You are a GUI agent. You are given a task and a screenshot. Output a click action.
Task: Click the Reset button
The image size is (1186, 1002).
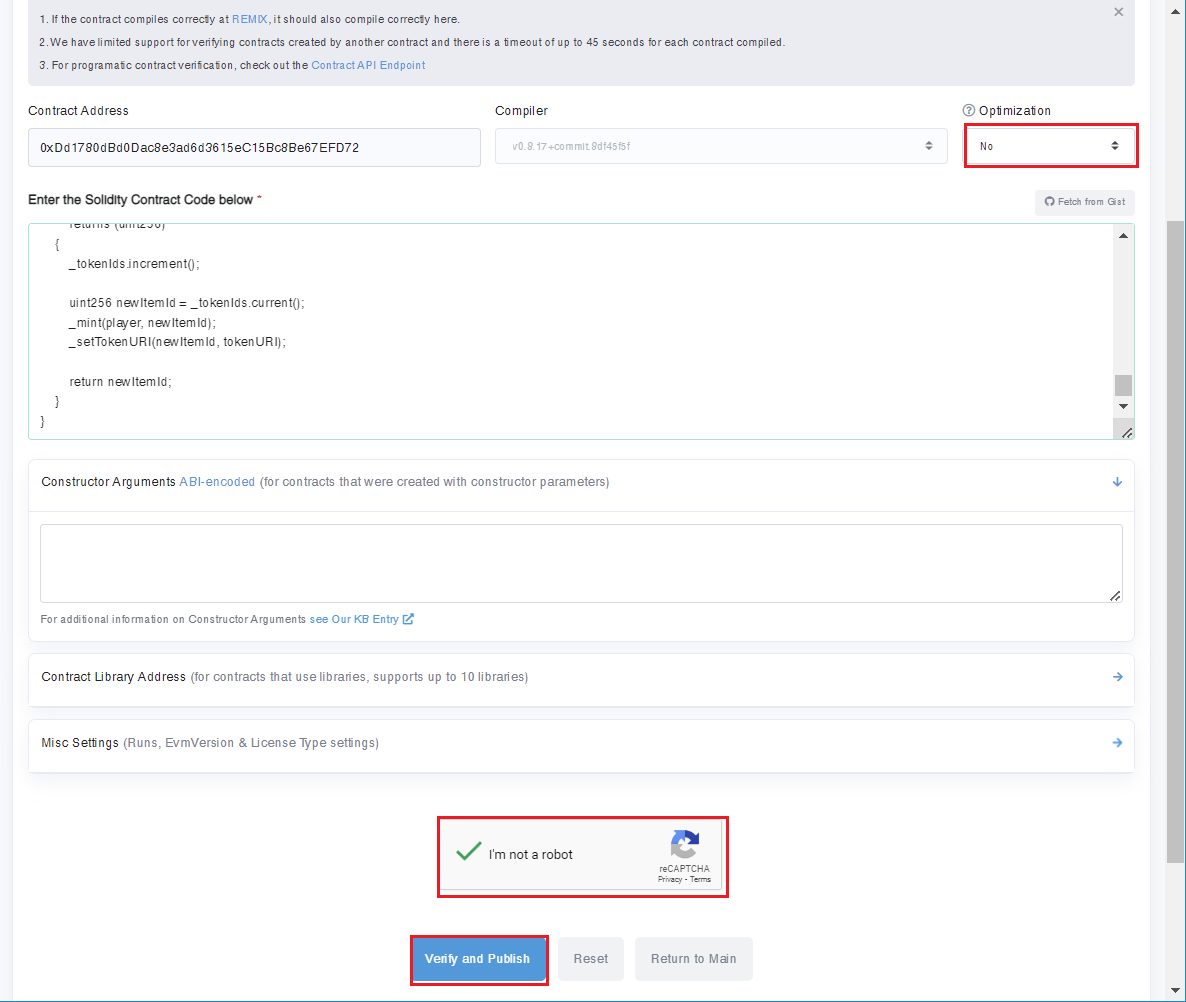point(590,959)
